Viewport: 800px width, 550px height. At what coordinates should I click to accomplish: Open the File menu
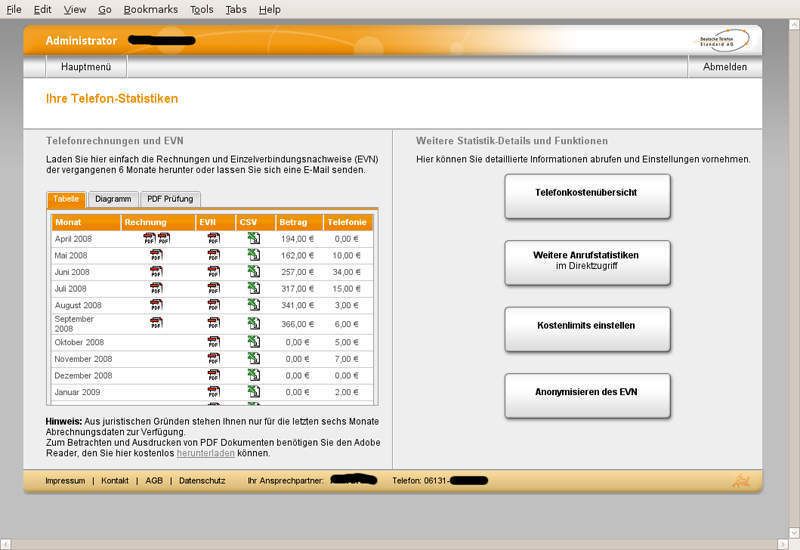(14, 9)
